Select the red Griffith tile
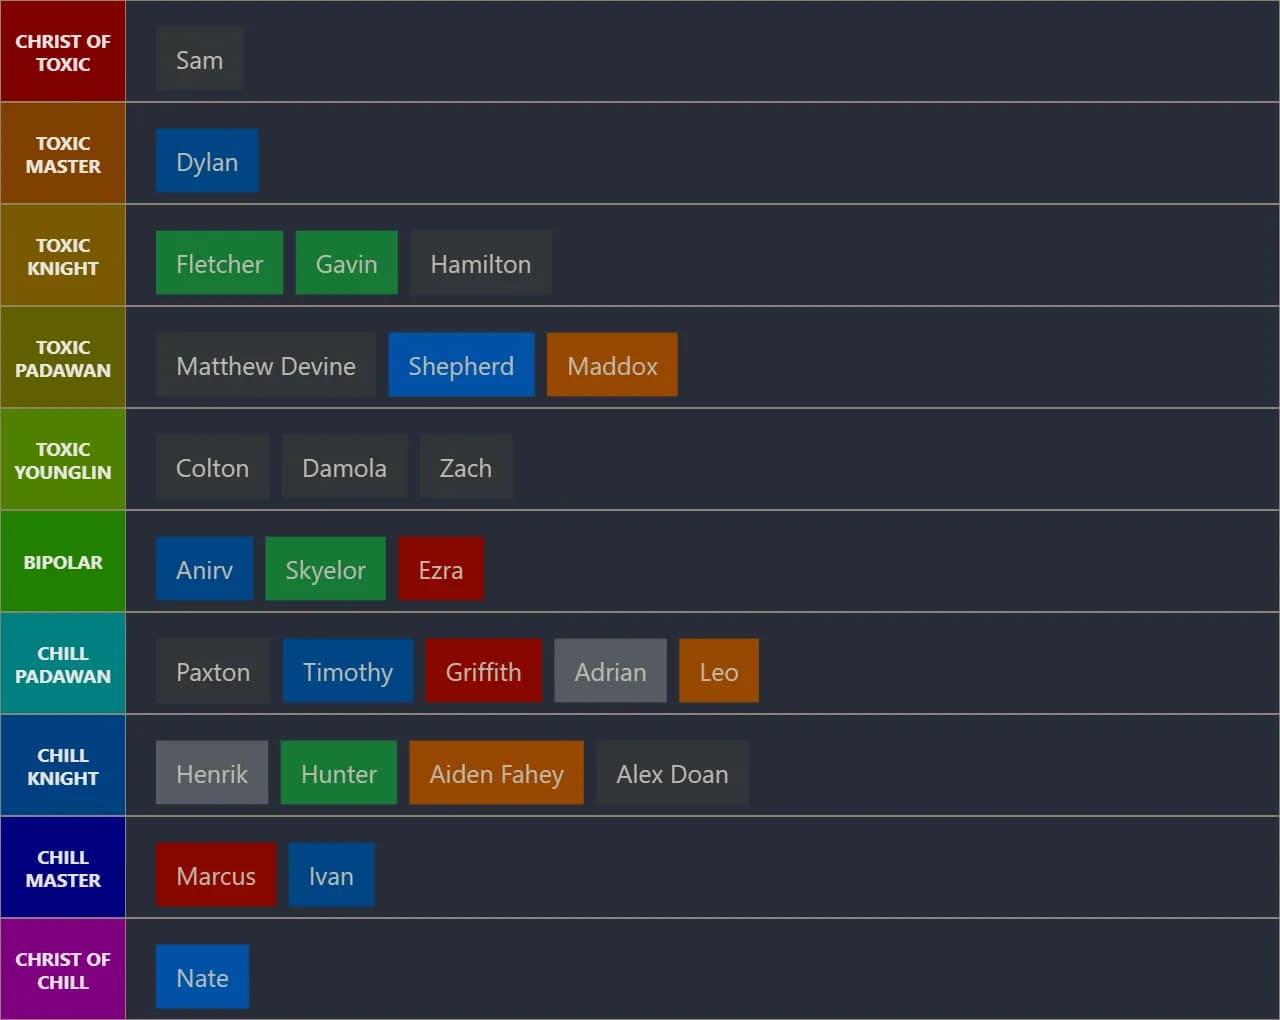1280x1020 pixels. point(483,672)
